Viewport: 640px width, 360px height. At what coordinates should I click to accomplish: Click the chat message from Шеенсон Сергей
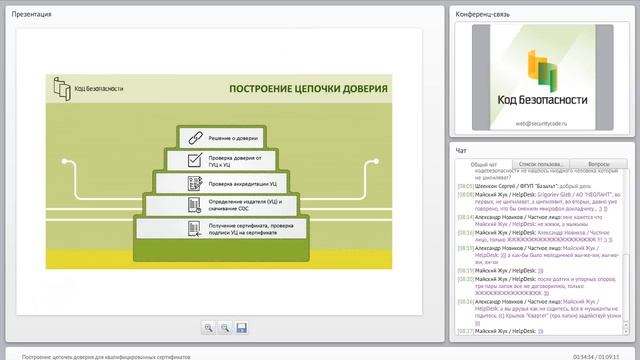pyautogui.click(x=524, y=186)
